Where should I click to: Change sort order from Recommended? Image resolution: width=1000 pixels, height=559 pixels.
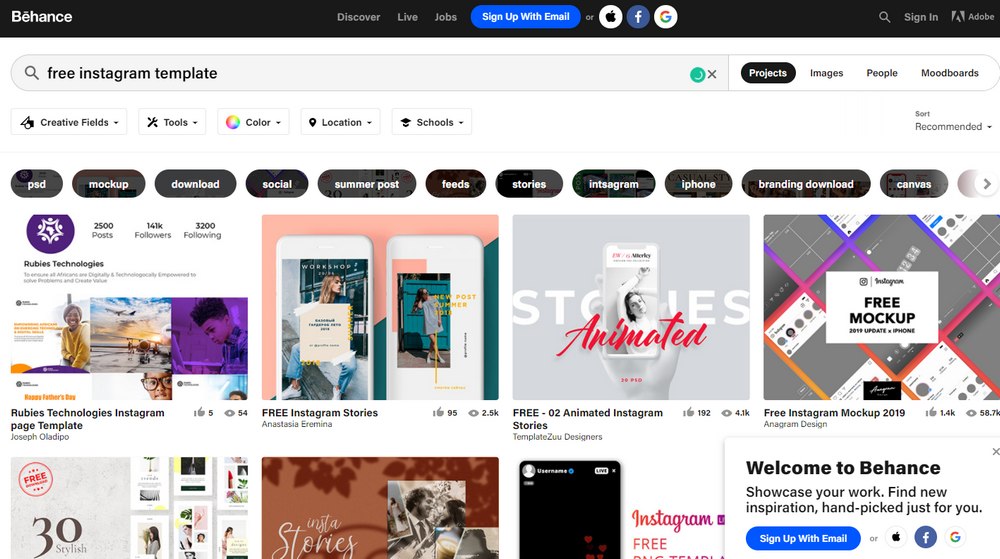(x=953, y=126)
